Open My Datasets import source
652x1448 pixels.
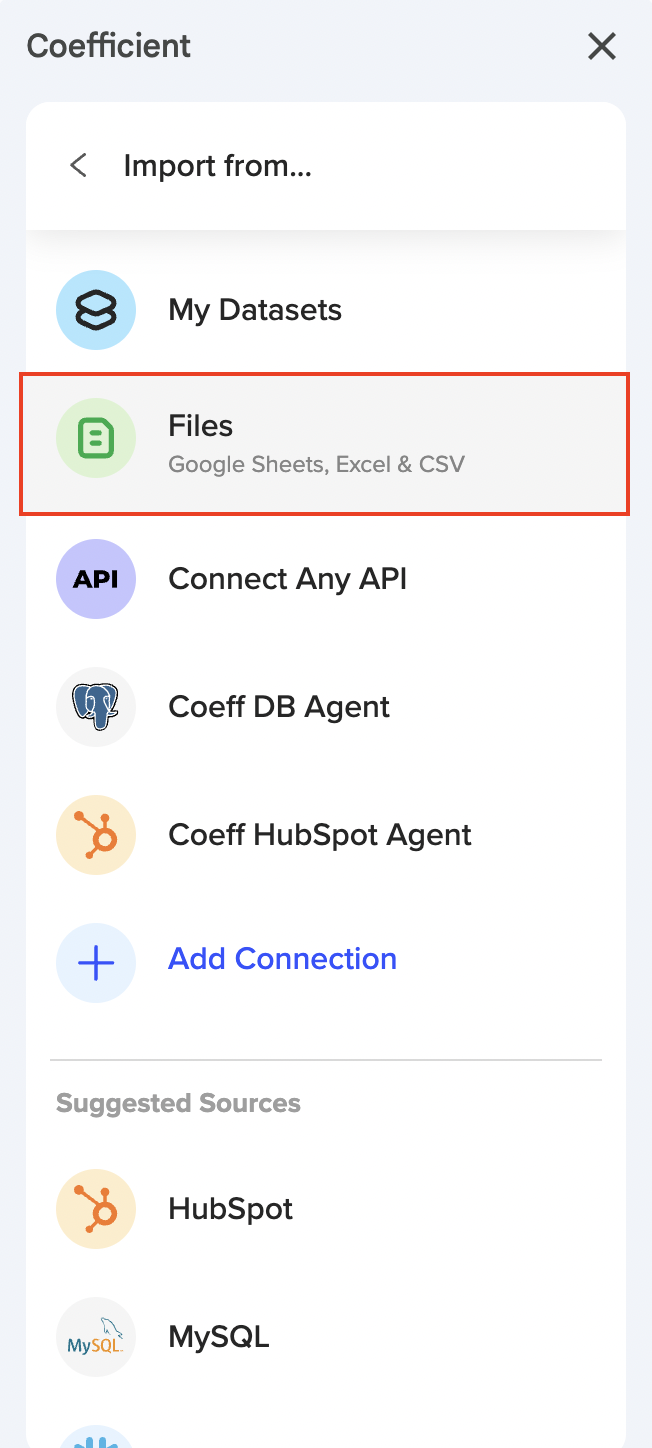click(x=255, y=310)
